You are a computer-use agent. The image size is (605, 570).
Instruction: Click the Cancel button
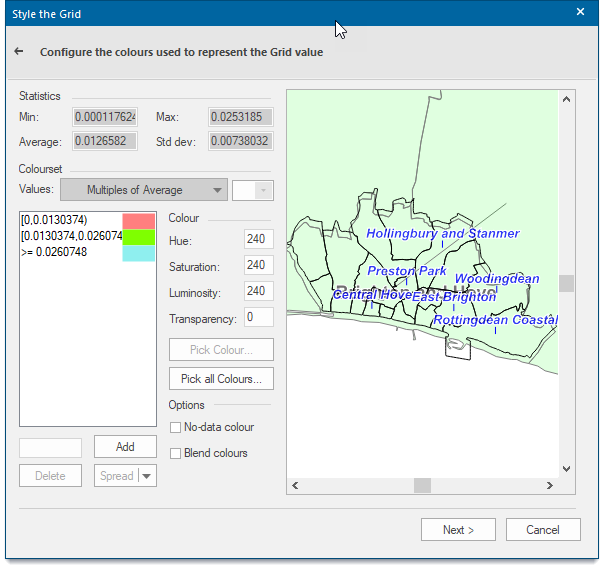[x=543, y=529]
